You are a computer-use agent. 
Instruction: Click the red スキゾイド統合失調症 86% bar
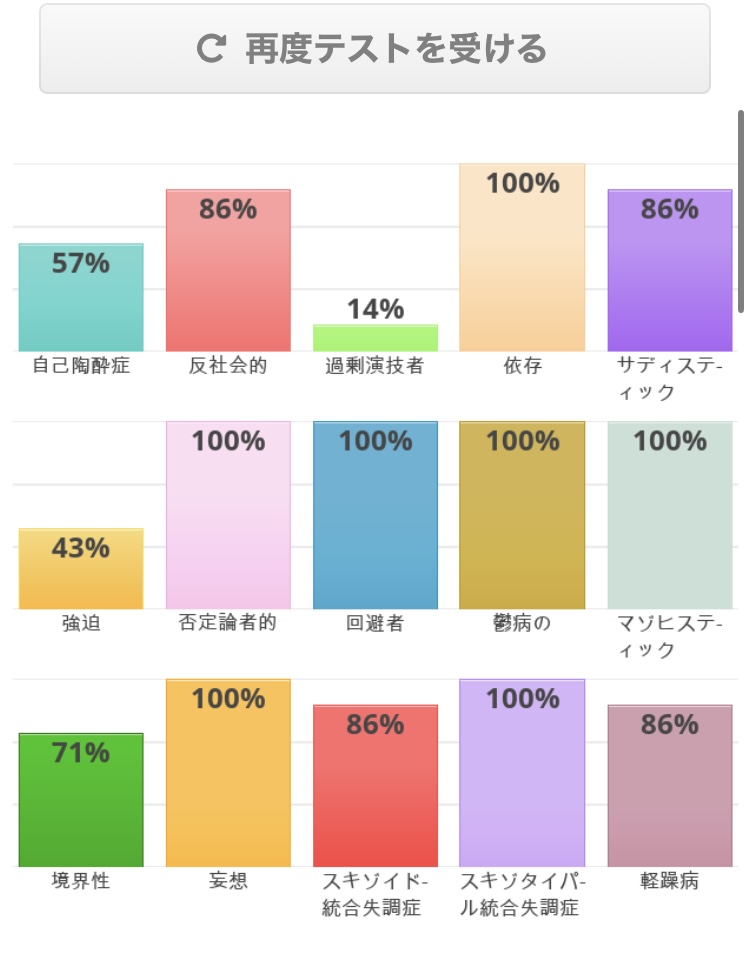click(x=375, y=786)
